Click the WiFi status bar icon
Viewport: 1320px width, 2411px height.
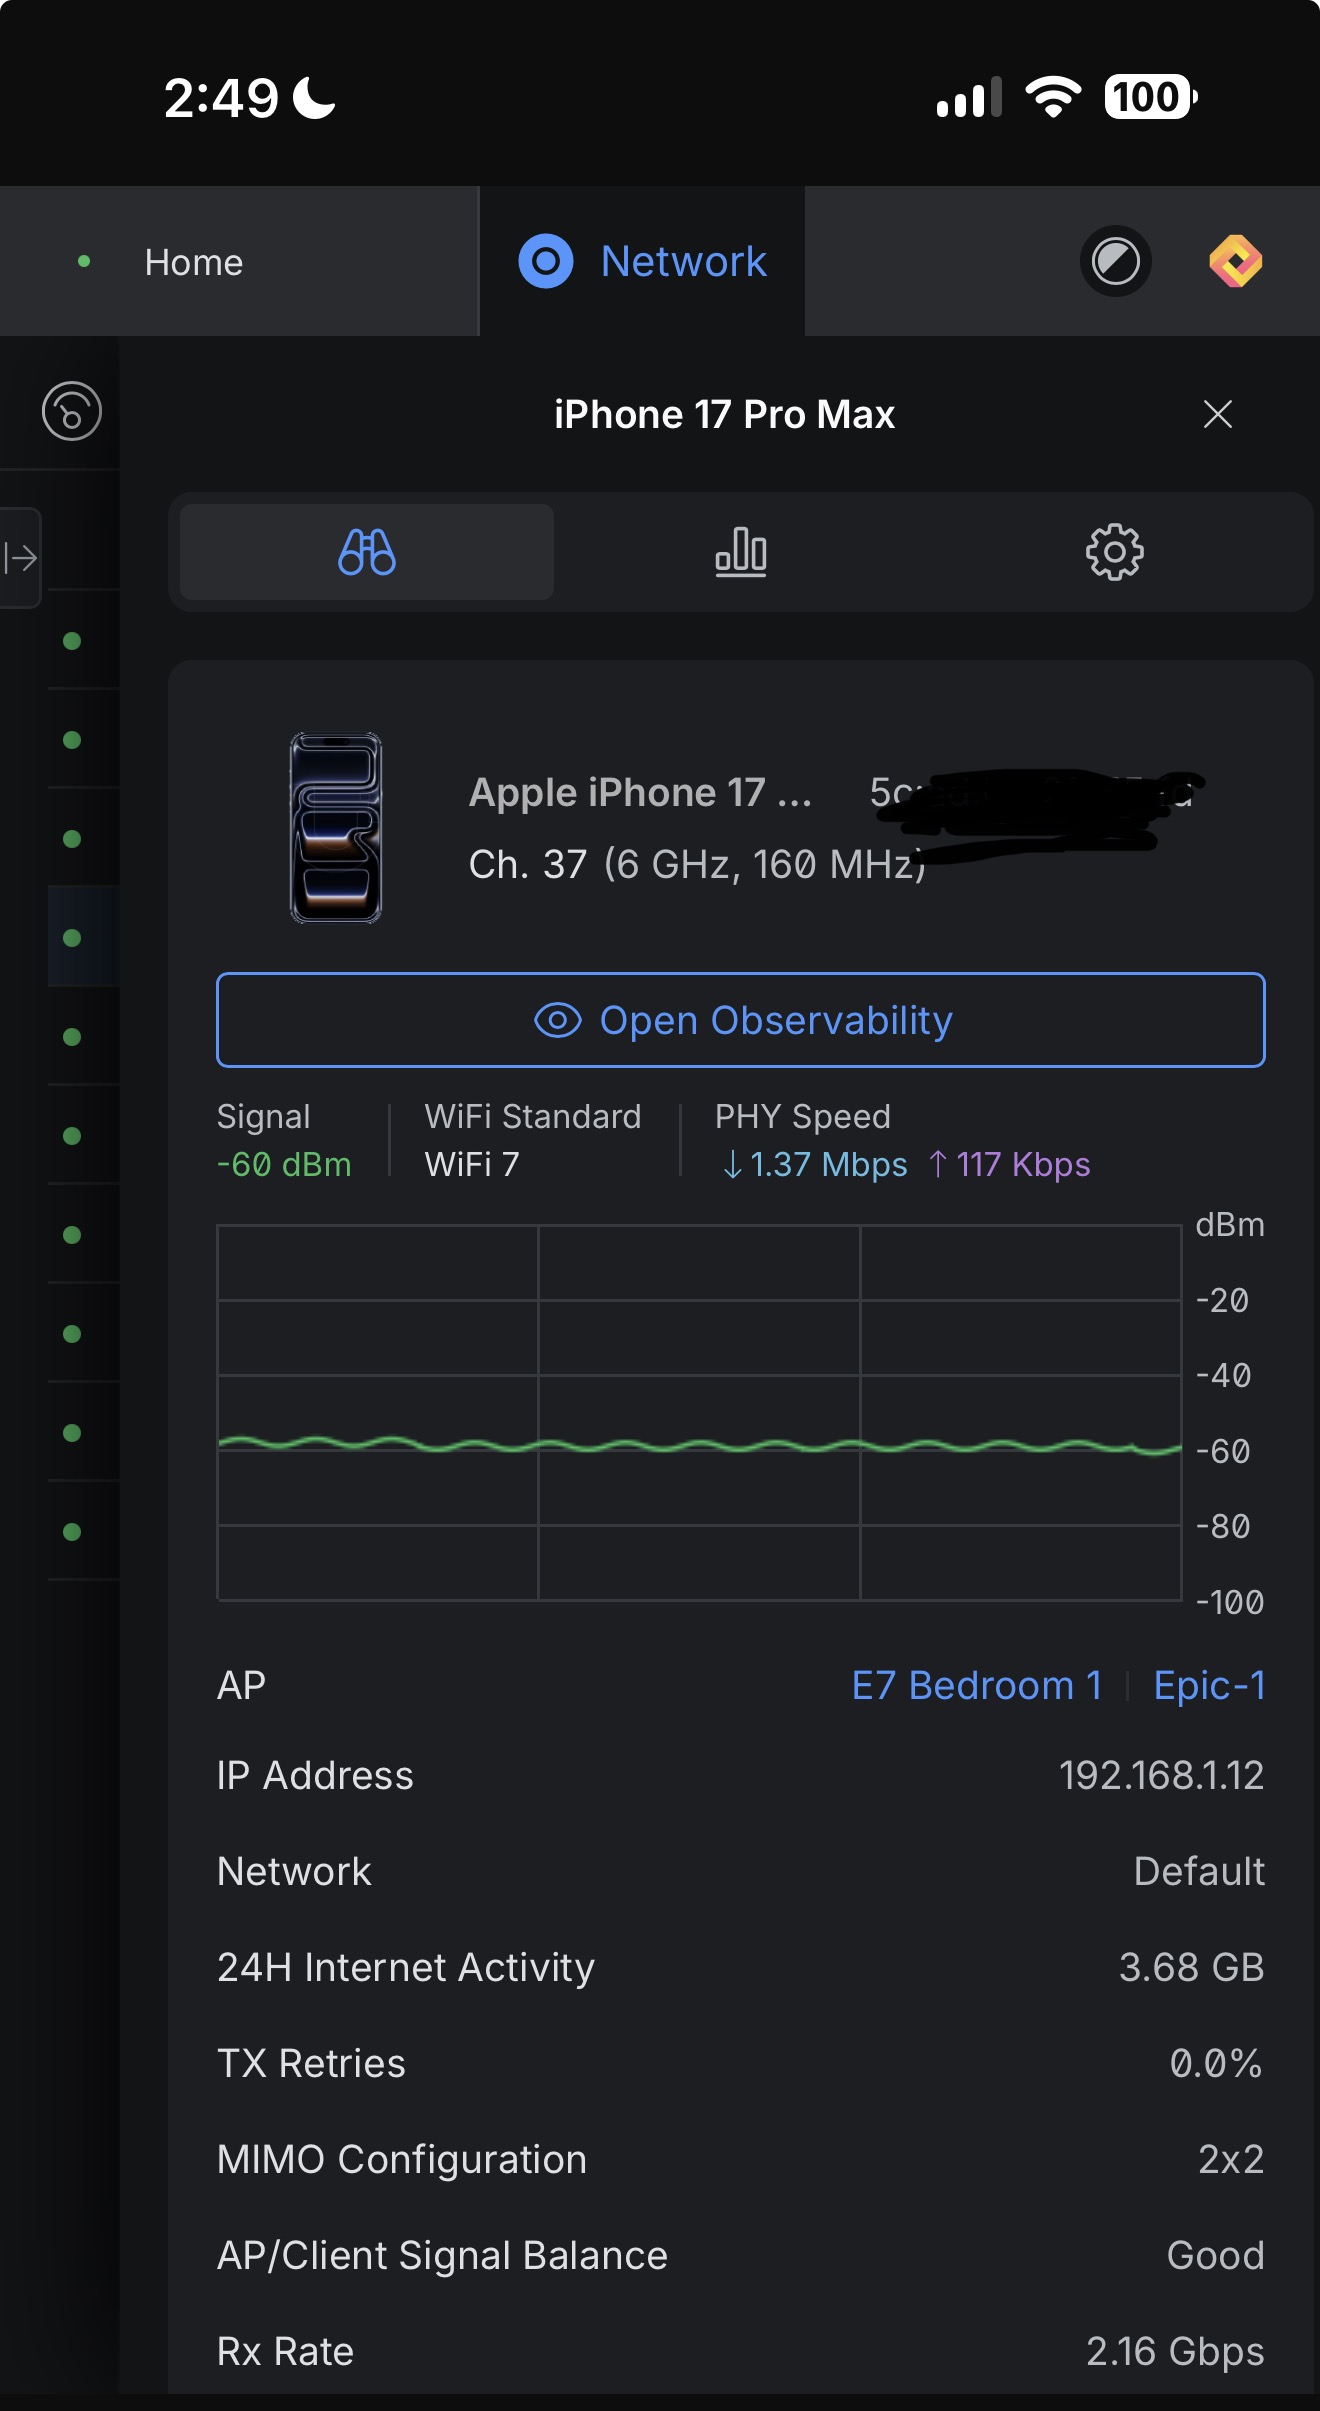click(x=1053, y=97)
